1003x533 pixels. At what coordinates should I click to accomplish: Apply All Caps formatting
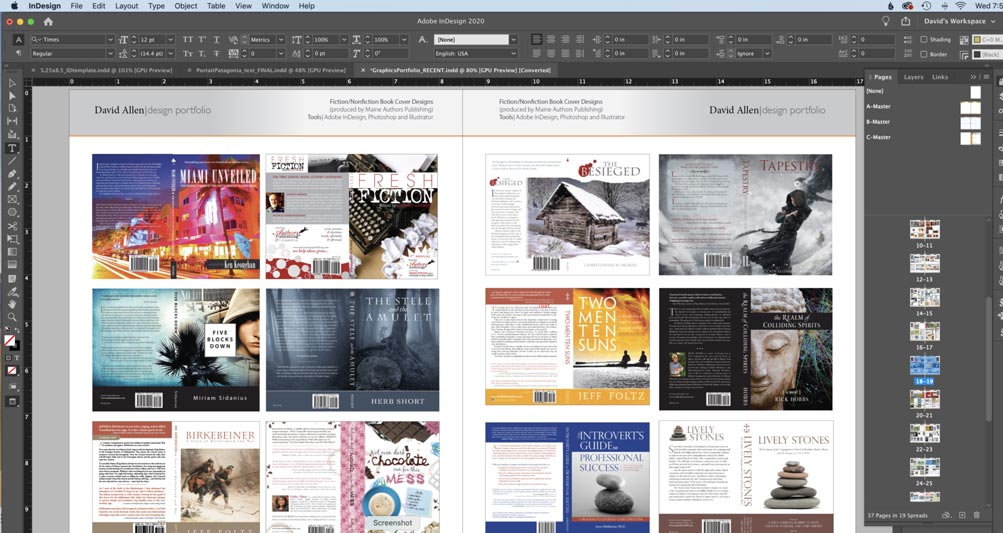click(187, 40)
